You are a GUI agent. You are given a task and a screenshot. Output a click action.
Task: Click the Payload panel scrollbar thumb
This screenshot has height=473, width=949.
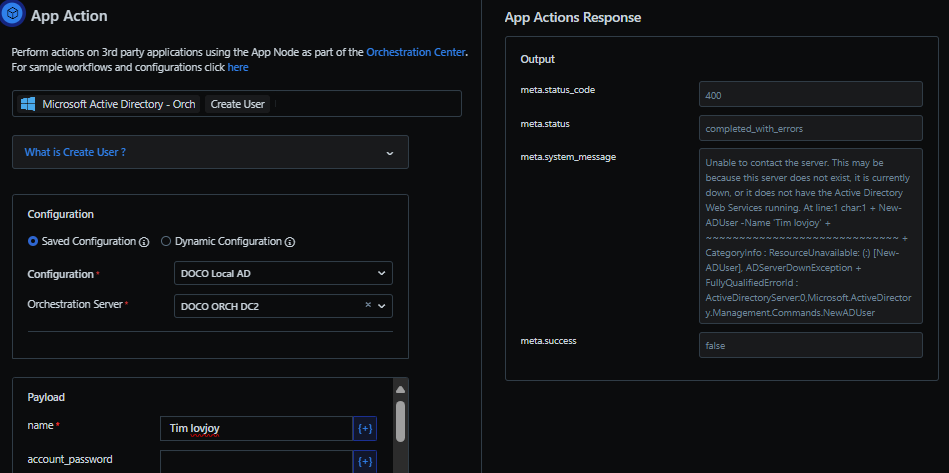click(400, 420)
